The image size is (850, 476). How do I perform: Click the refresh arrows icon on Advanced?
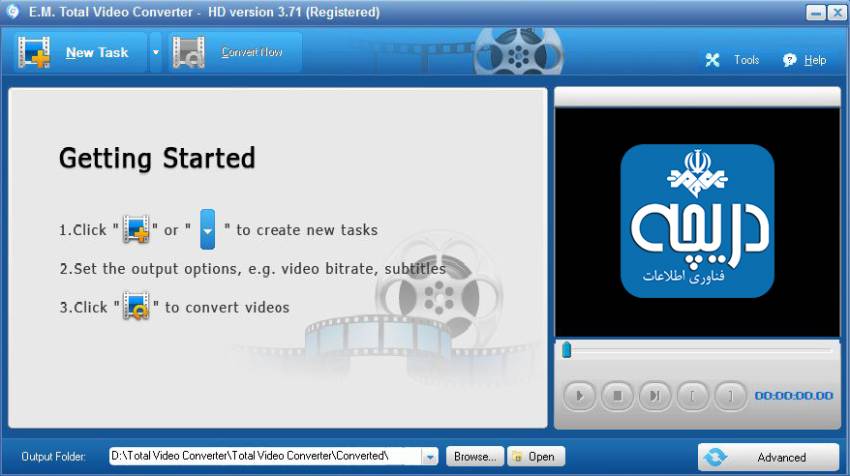(716, 457)
